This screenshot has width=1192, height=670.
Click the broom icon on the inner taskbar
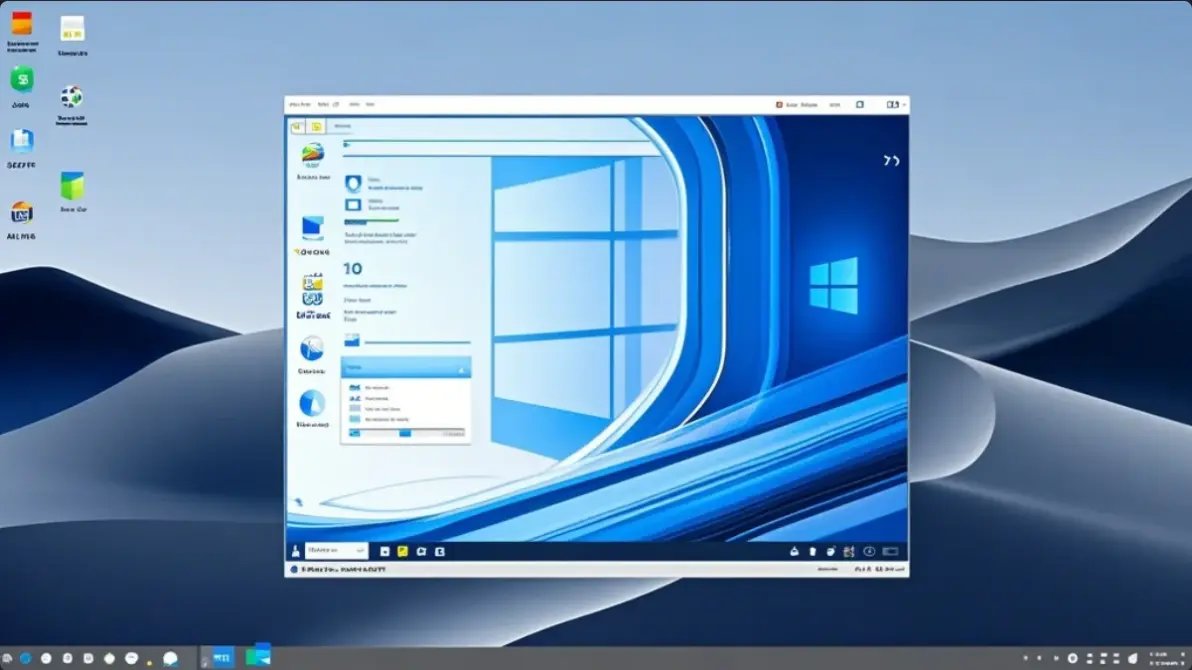tap(296, 551)
